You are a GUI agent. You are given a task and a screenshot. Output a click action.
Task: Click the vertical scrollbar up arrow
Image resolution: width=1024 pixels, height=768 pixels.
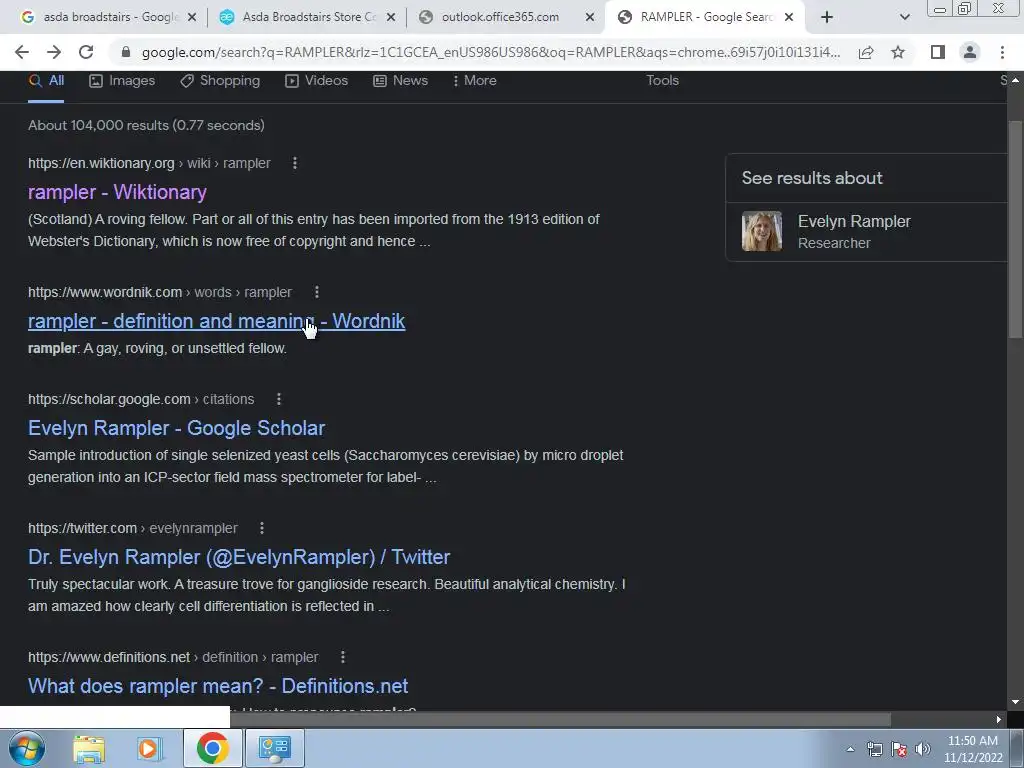[x=1015, y=80]
